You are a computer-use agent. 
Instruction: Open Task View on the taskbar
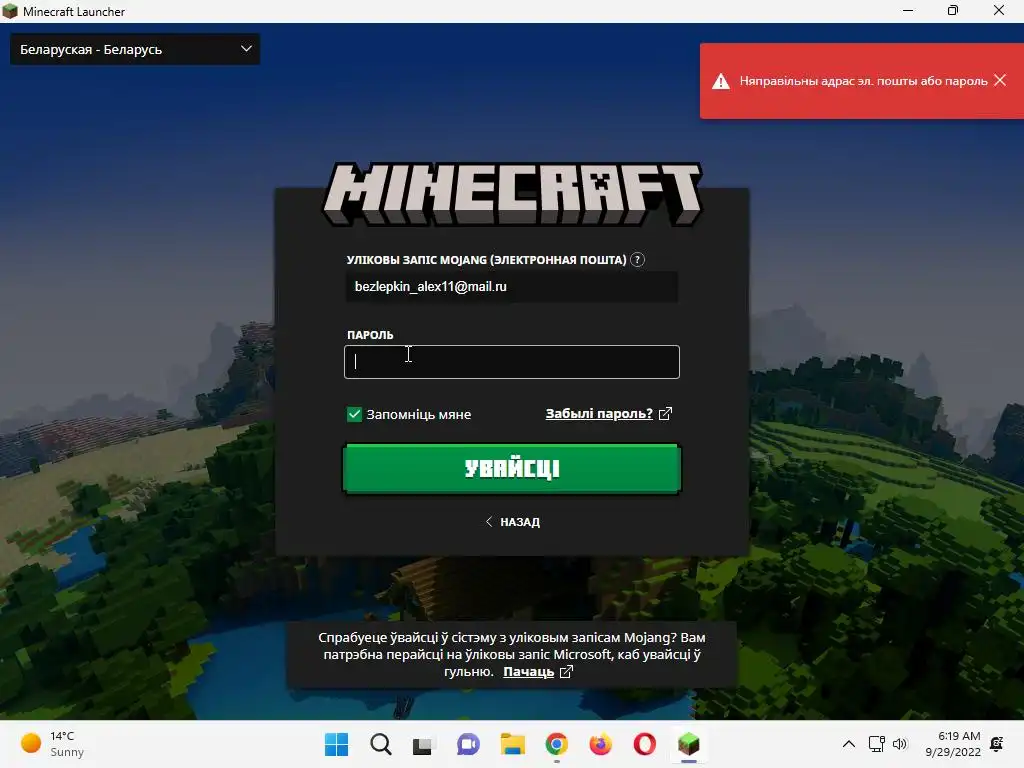coord(423,745)
